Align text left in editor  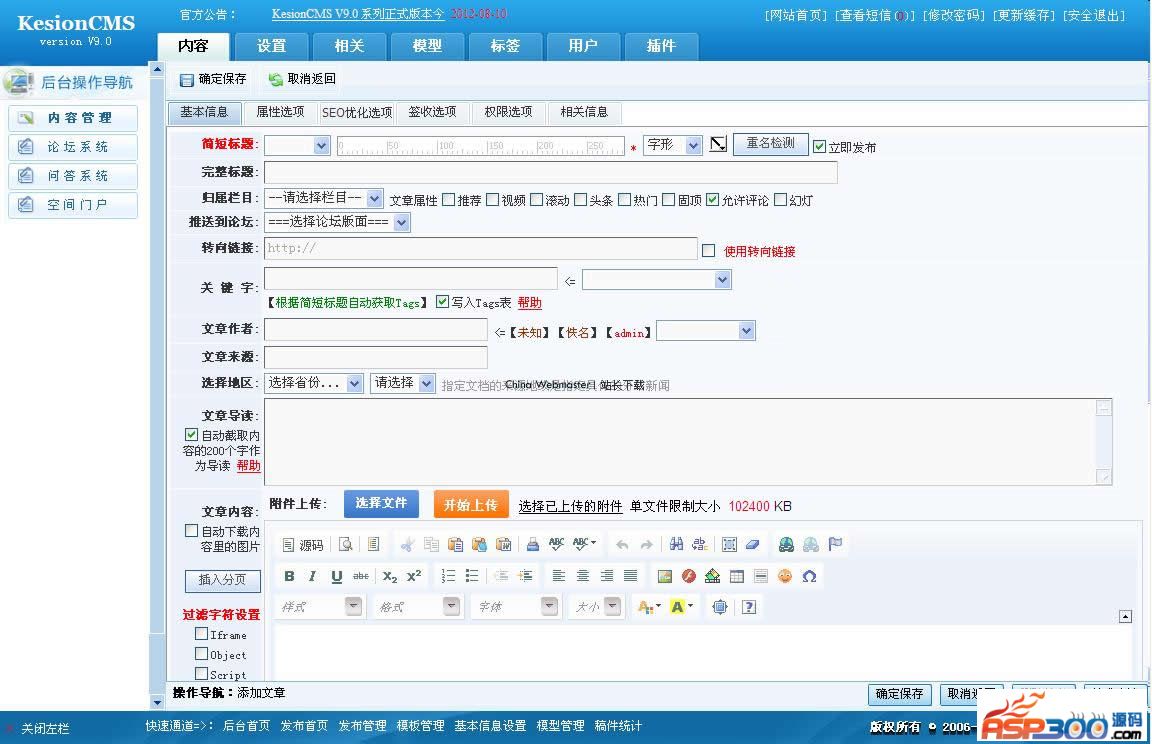[x=559, y=576]
